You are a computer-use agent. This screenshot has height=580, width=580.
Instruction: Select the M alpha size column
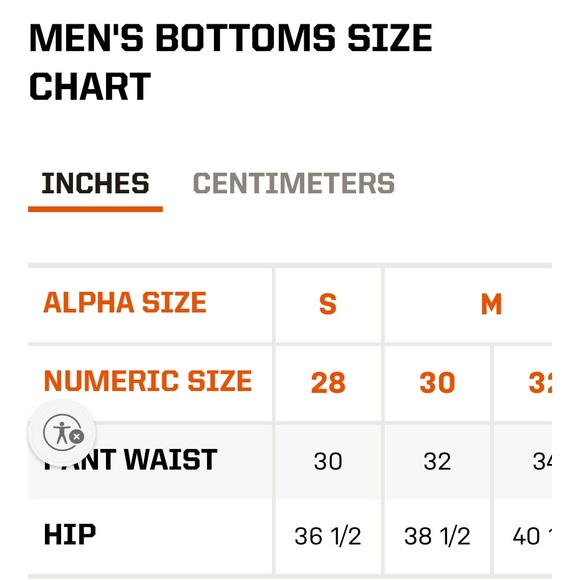(x=491, y=304)
